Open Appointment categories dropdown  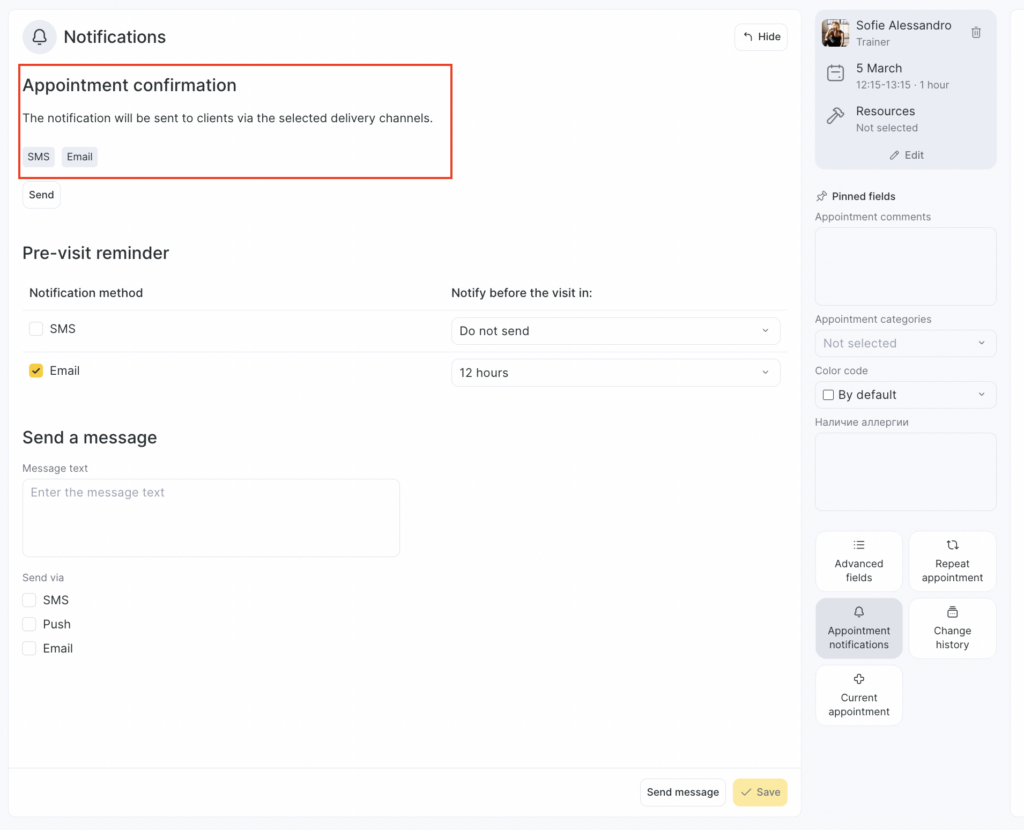pyautogui.click(x=905, y=343)
